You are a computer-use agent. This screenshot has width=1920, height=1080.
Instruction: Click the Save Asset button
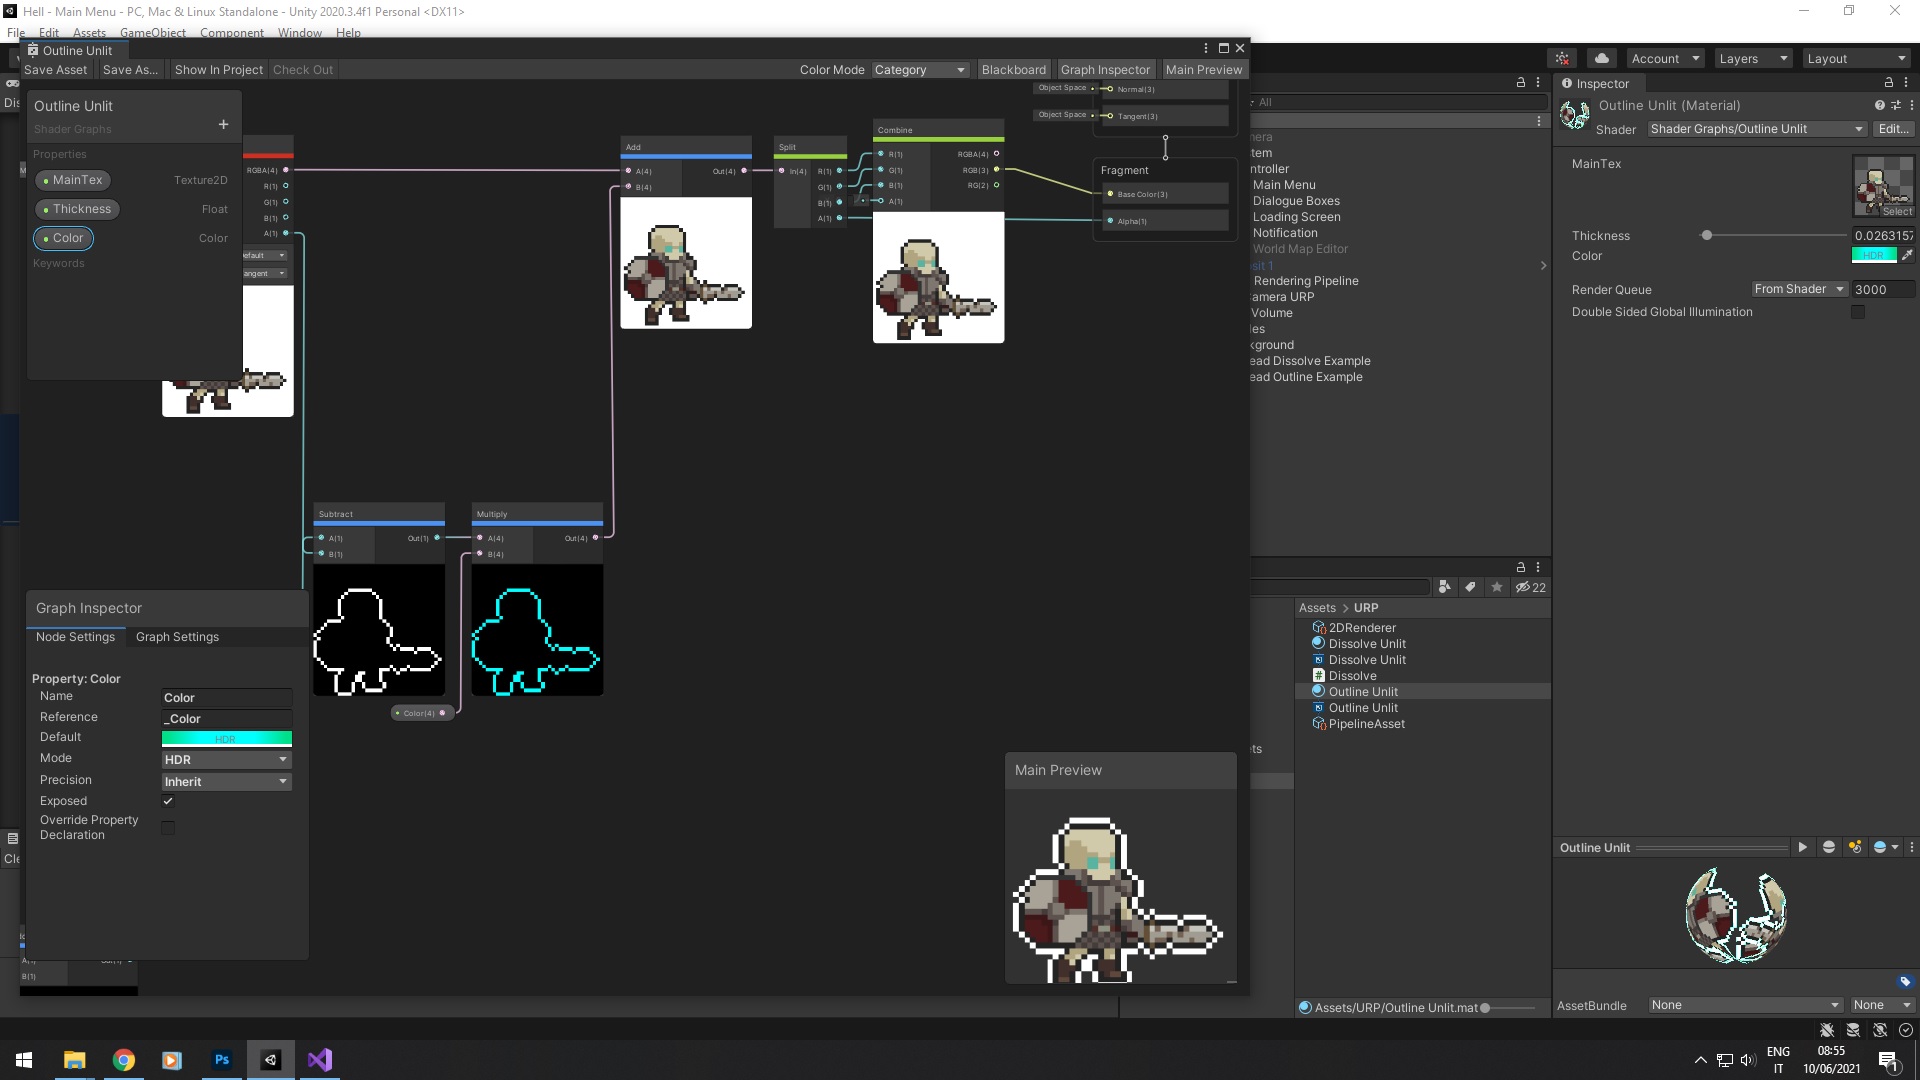(x=56, y=69)
